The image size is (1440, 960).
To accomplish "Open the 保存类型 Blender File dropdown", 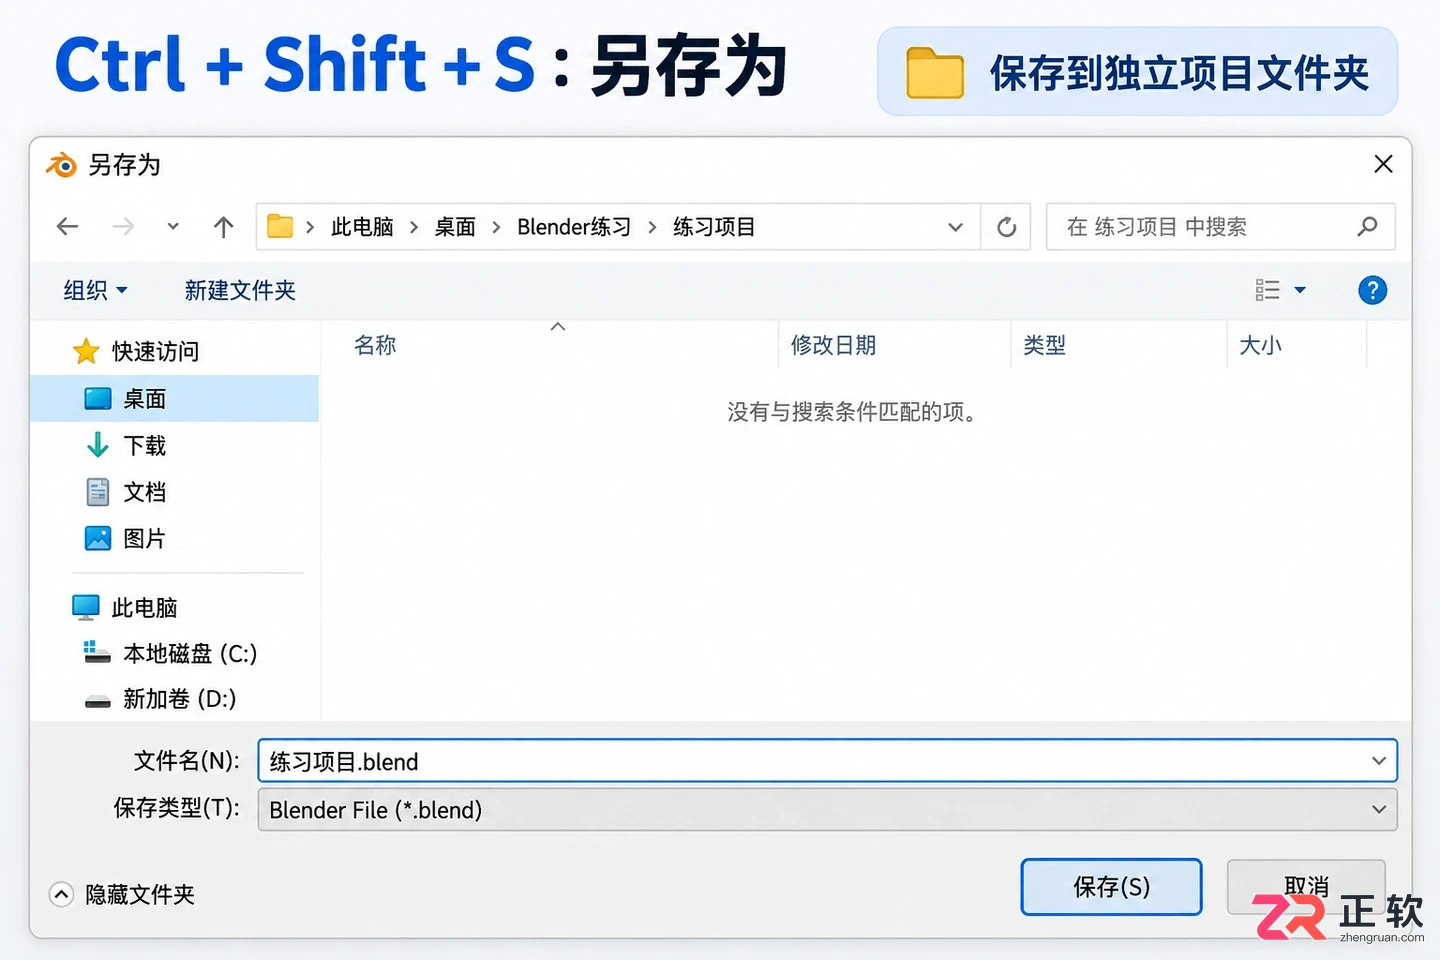I will (x=827, y=809).
